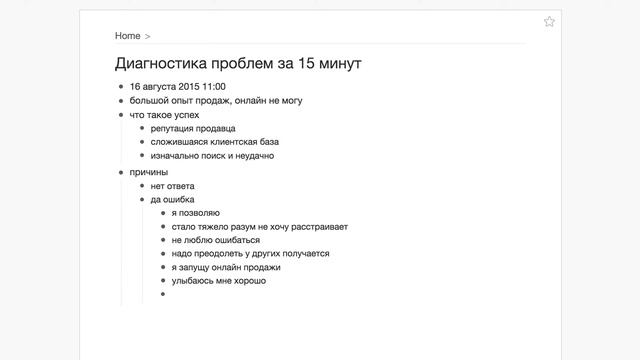Image resolution: width=640 pixels, height=360 pixels.
Task: Collapse the 'что такое успех' bullet
Action: coord(121,115)
